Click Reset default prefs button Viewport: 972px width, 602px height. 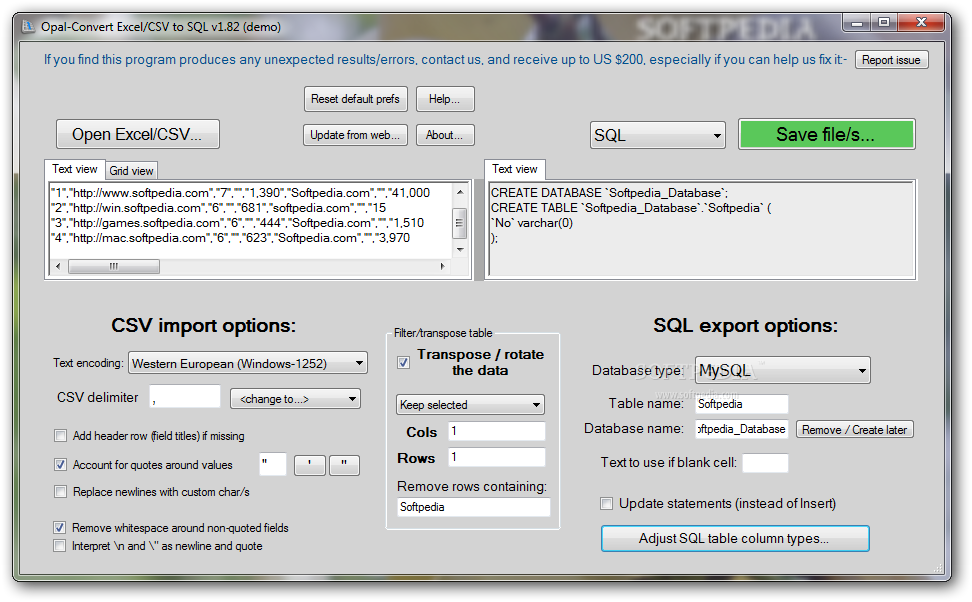pyautogui.click(x=355, y=99)
